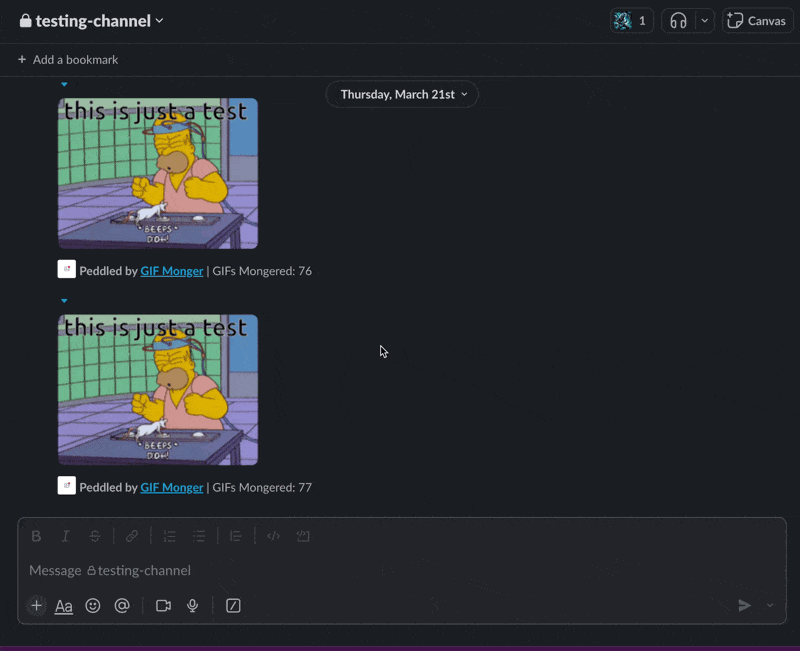This screenshot has width=800, height=651.
Task: Toggle bold formatting
Action: click(x=36, y=536)
